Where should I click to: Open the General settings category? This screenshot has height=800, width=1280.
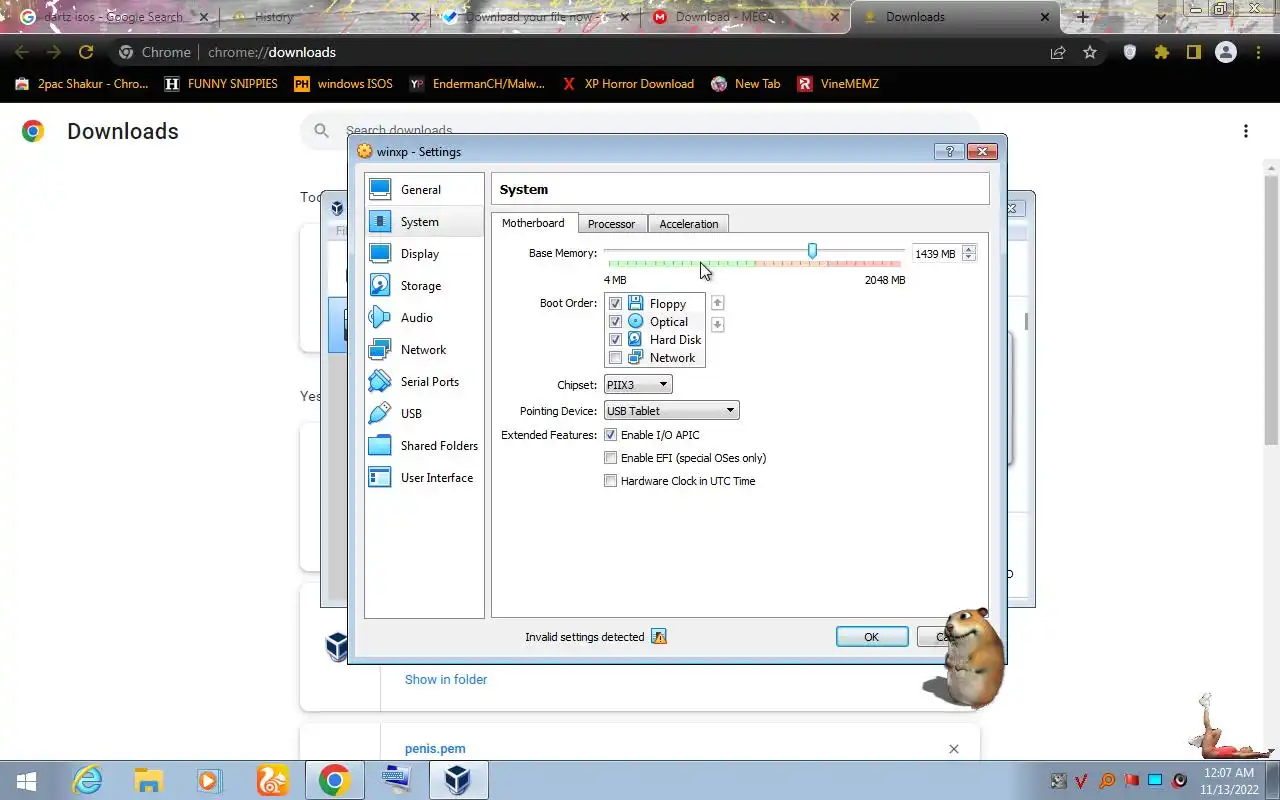(x=424, y=190)
